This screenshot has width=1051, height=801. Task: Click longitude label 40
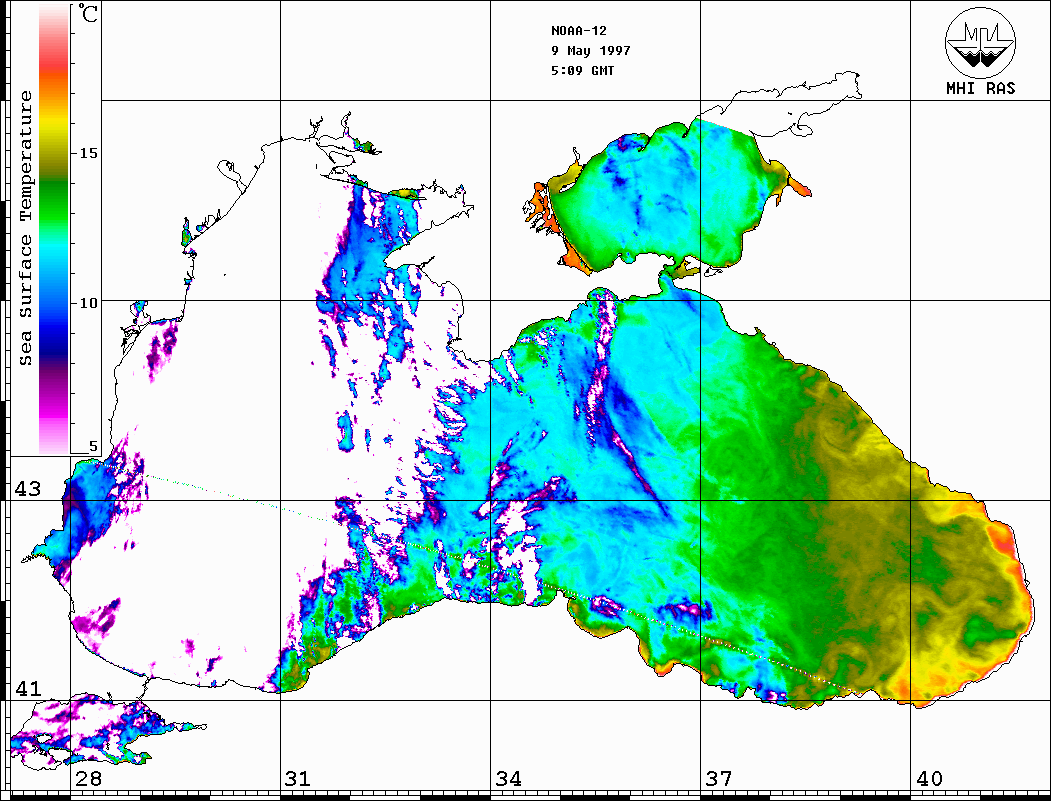(929, 779)
